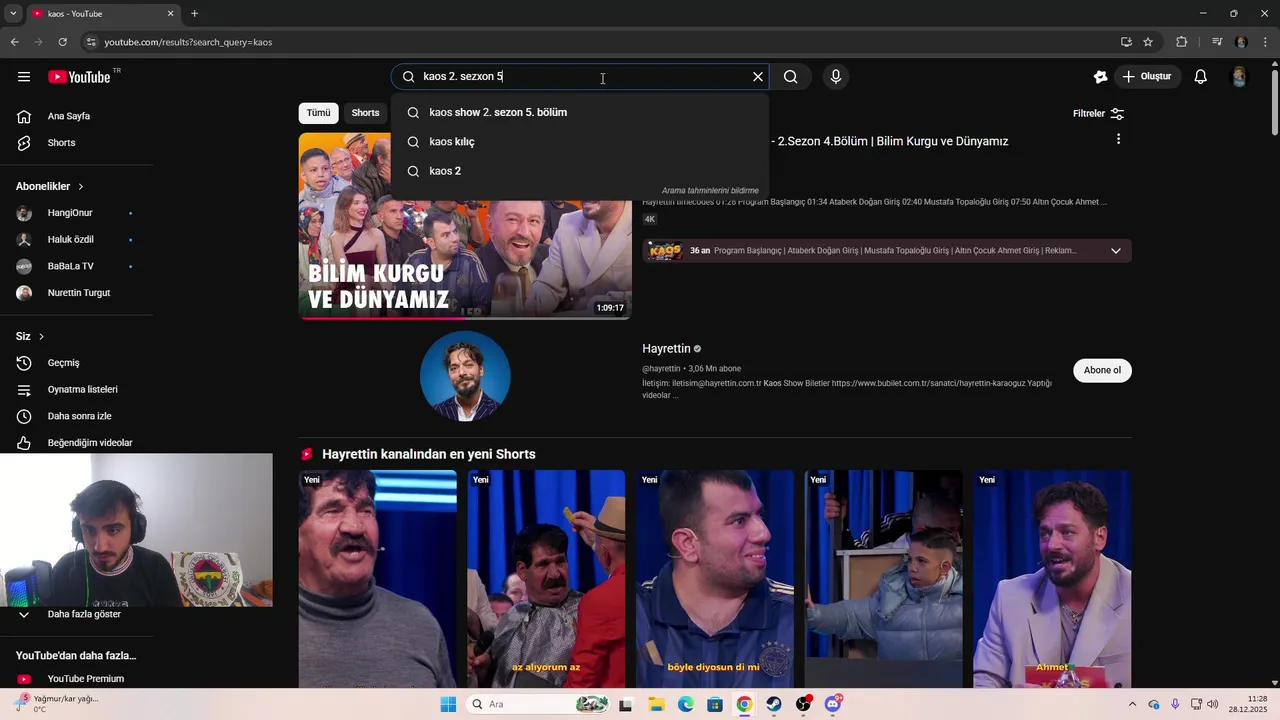1280x720 pixels.
Task: Open Chrome media controls icon
Action: click(1217, 42)
